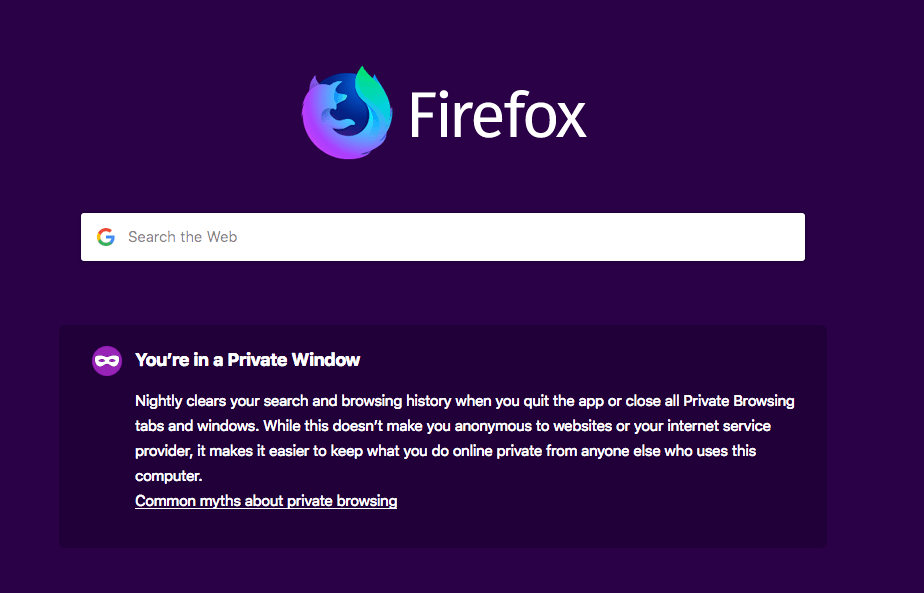Click the Google G icon in search box

pyautogui.click(x=106, y=237)
